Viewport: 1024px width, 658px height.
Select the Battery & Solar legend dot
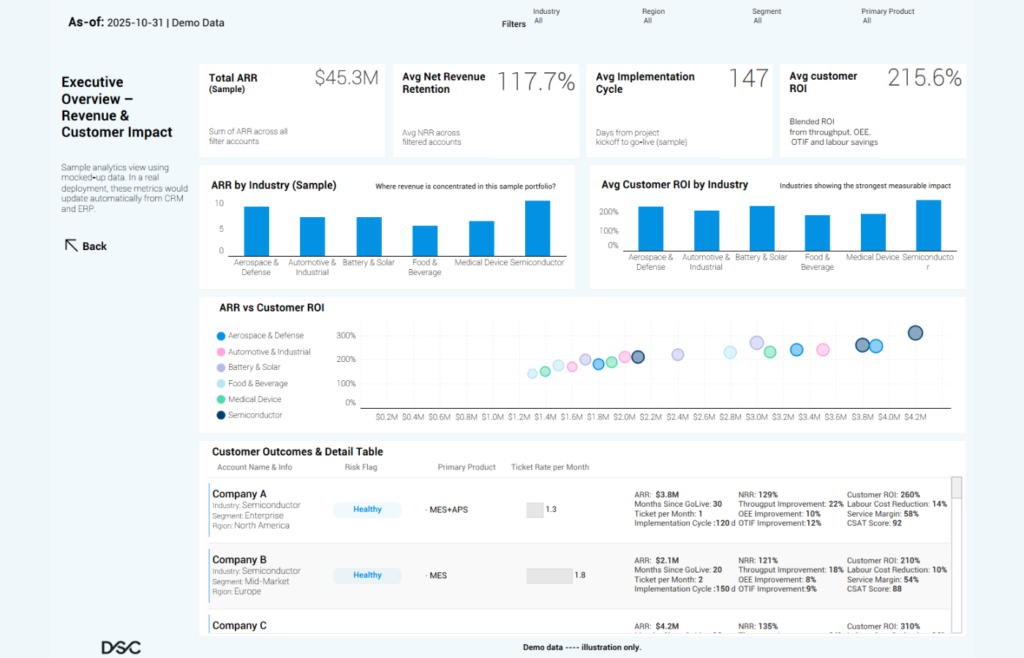220,368
